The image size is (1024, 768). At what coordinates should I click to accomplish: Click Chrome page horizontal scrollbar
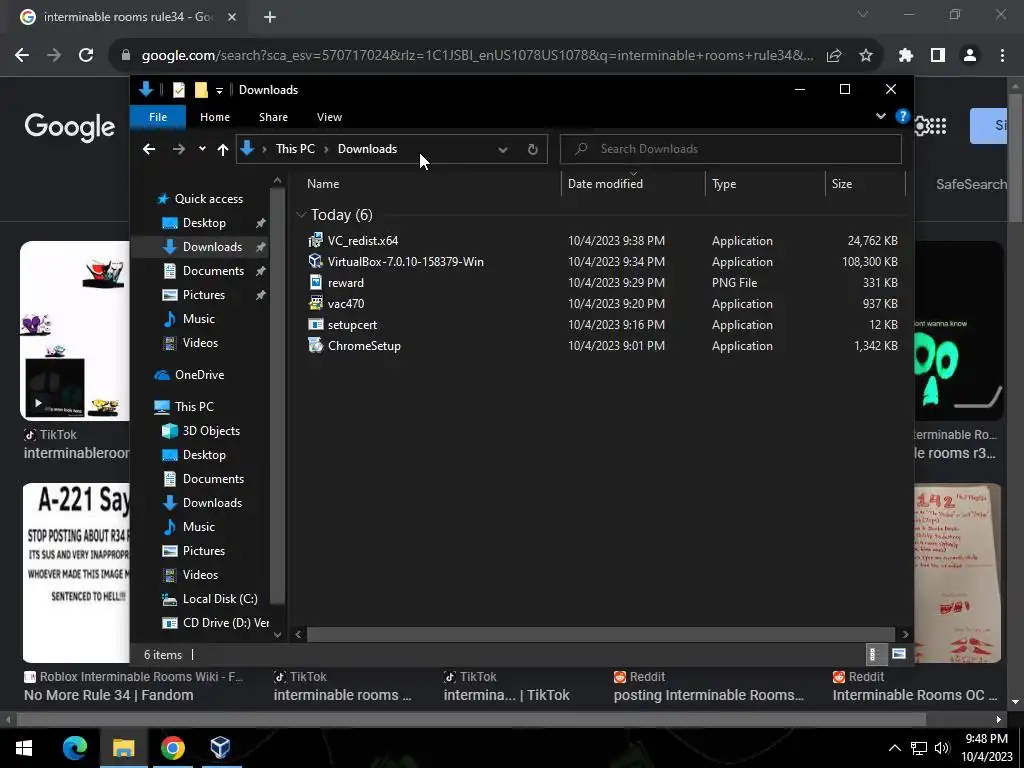(x=470, y=720)
